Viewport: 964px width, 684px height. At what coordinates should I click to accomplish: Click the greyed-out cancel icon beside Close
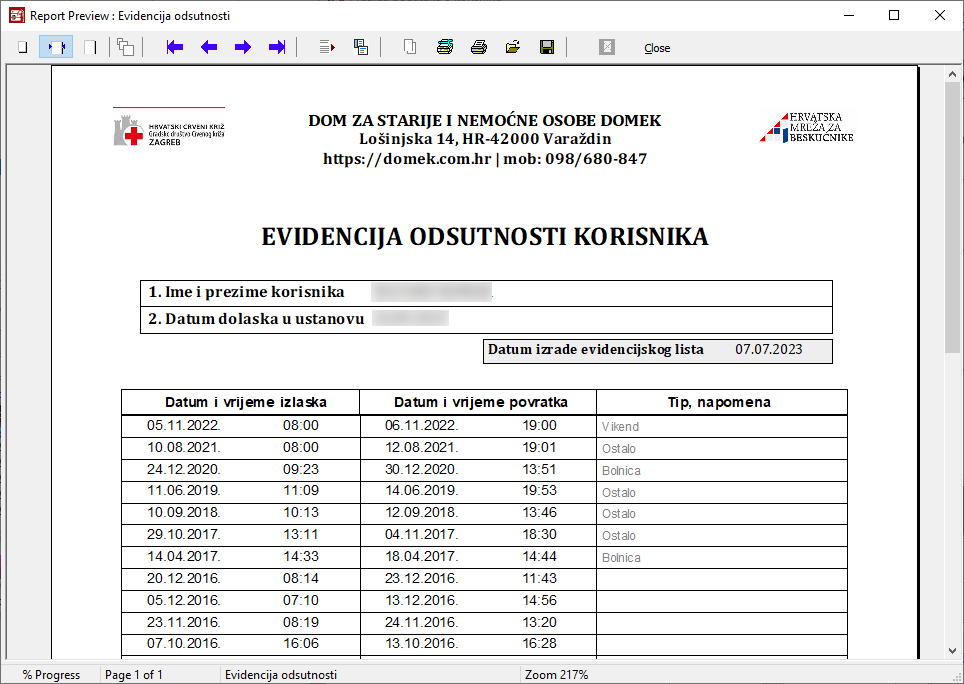click(607, 47)
